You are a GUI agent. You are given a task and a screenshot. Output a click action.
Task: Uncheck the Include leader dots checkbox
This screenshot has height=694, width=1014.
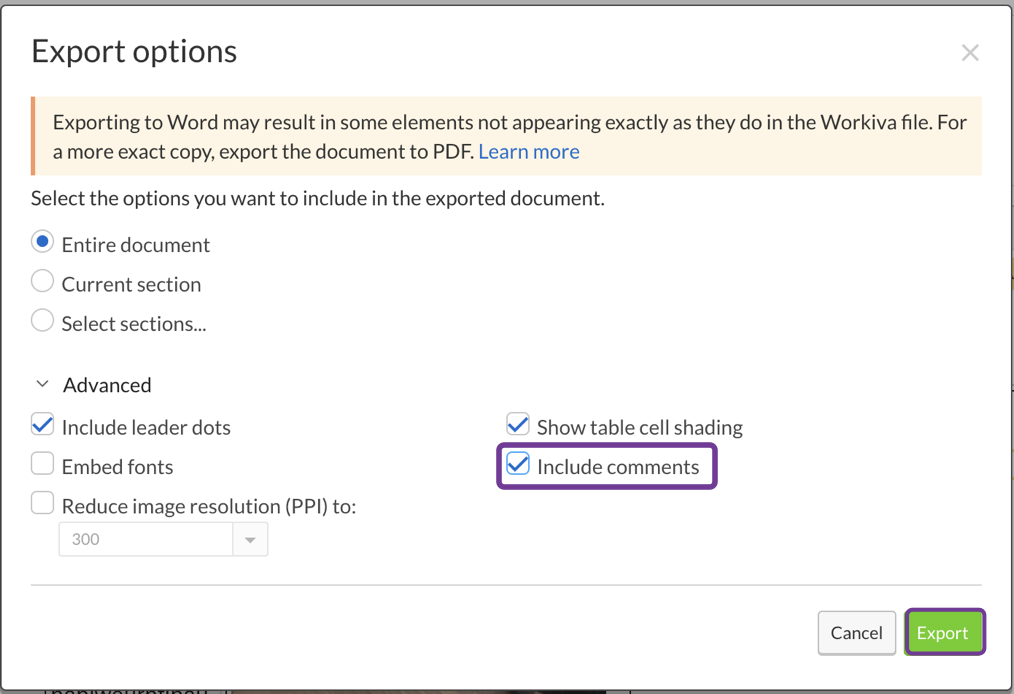42,426
